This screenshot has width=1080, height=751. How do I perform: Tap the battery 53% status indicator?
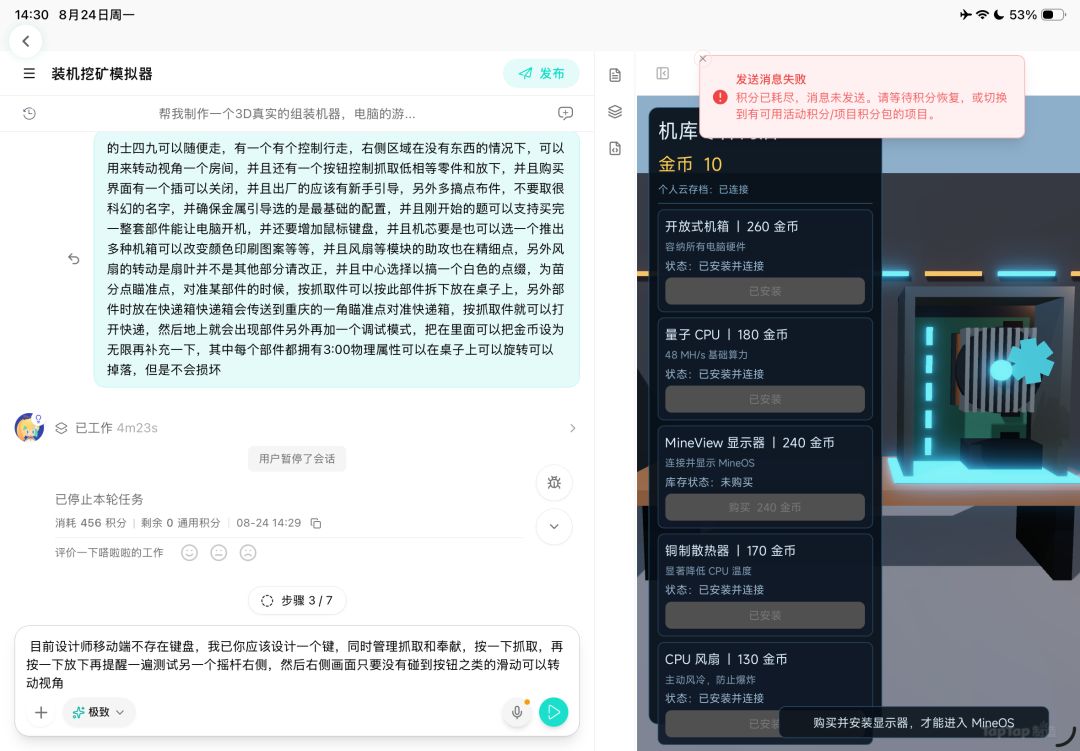click(1037, 14)
